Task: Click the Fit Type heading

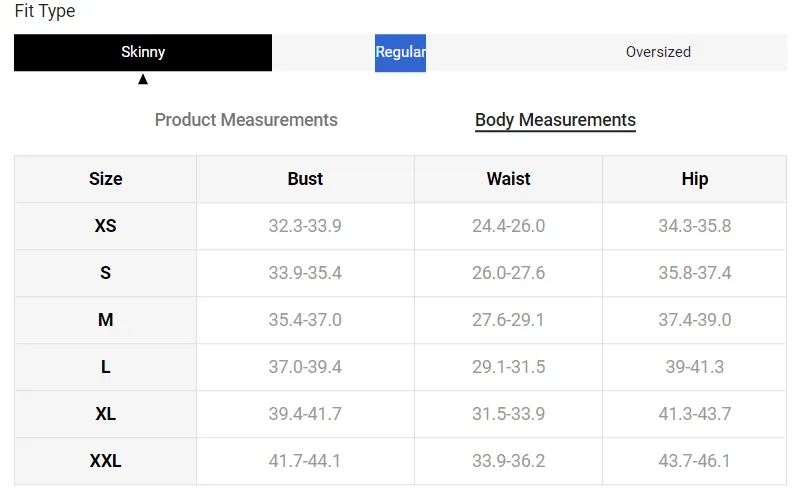Action: tap(45, 11)
